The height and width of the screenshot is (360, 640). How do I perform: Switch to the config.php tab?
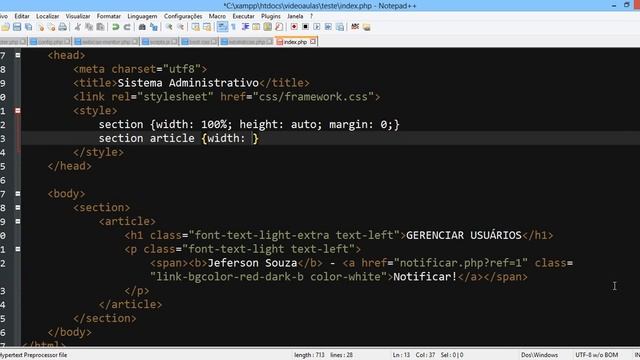[50, 42]
